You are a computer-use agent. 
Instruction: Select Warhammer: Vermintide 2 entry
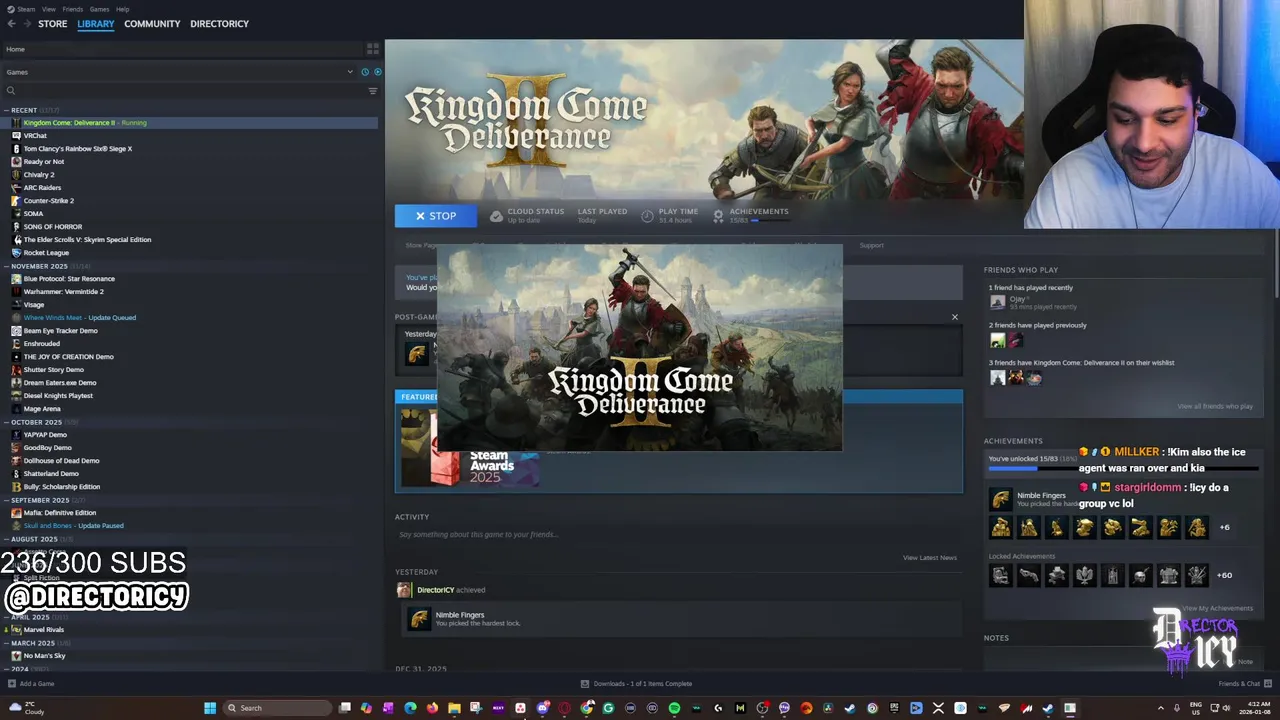pos(64,292)
